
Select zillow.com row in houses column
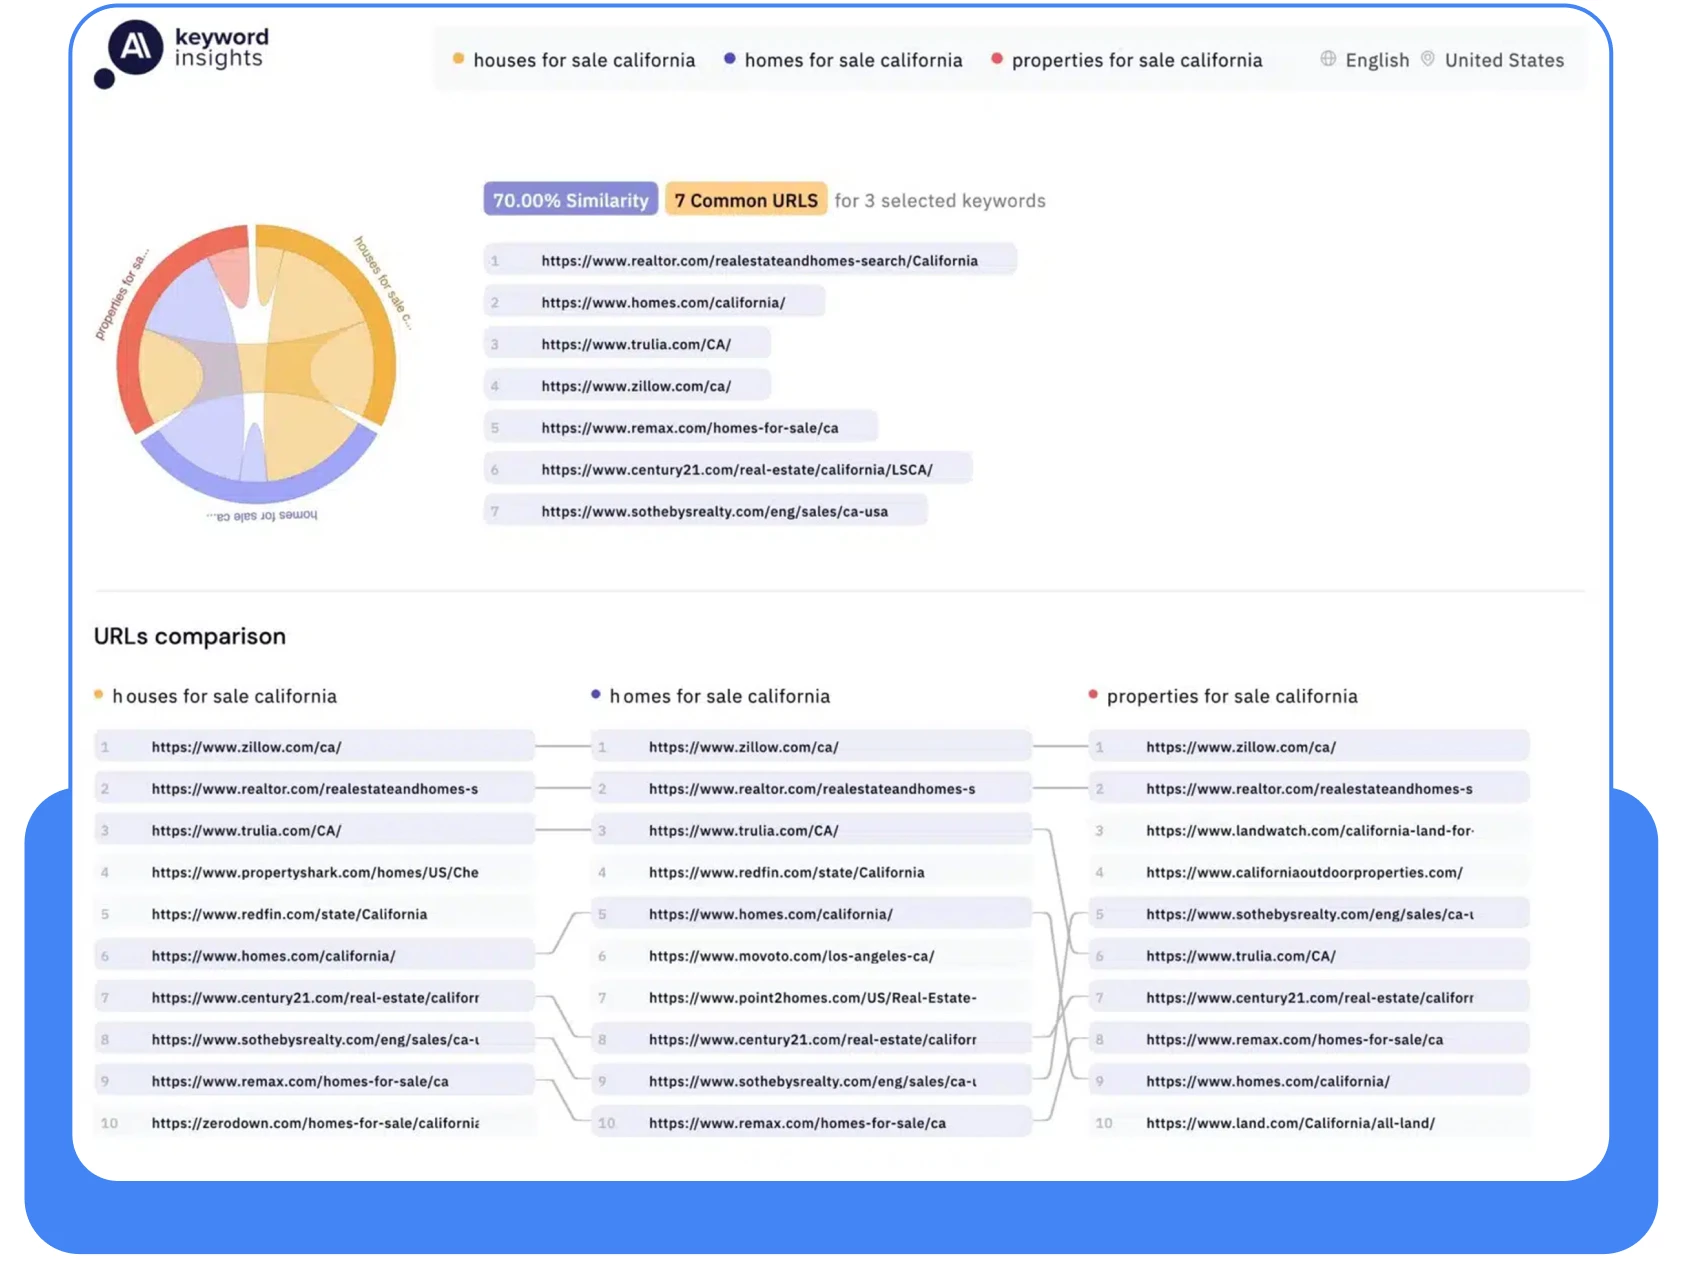[x=314, y=747]
